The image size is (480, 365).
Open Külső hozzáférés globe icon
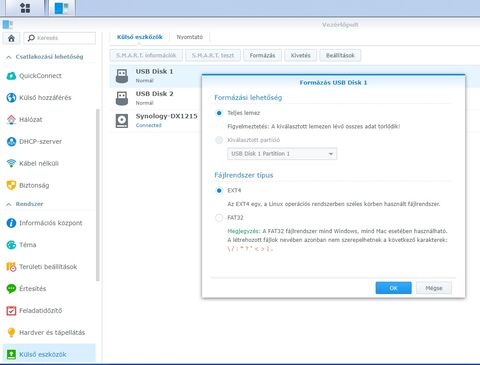[x=11, y=98]
